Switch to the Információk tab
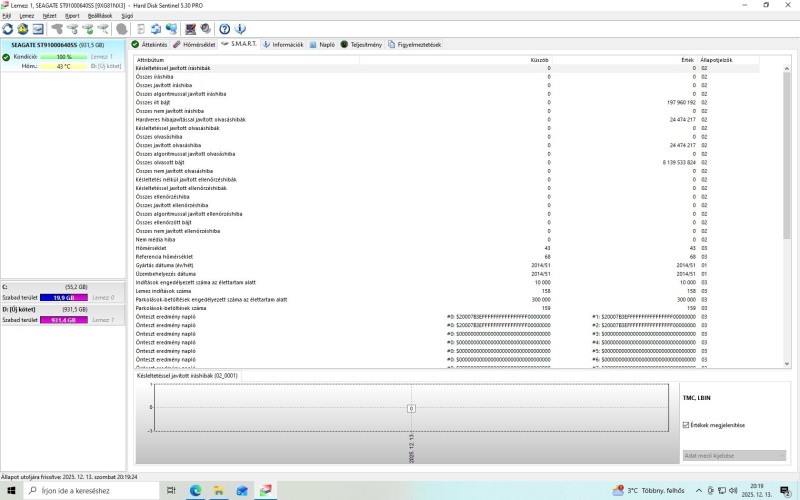This screenshot has width=800, height=500. click(x=283, y=44)
